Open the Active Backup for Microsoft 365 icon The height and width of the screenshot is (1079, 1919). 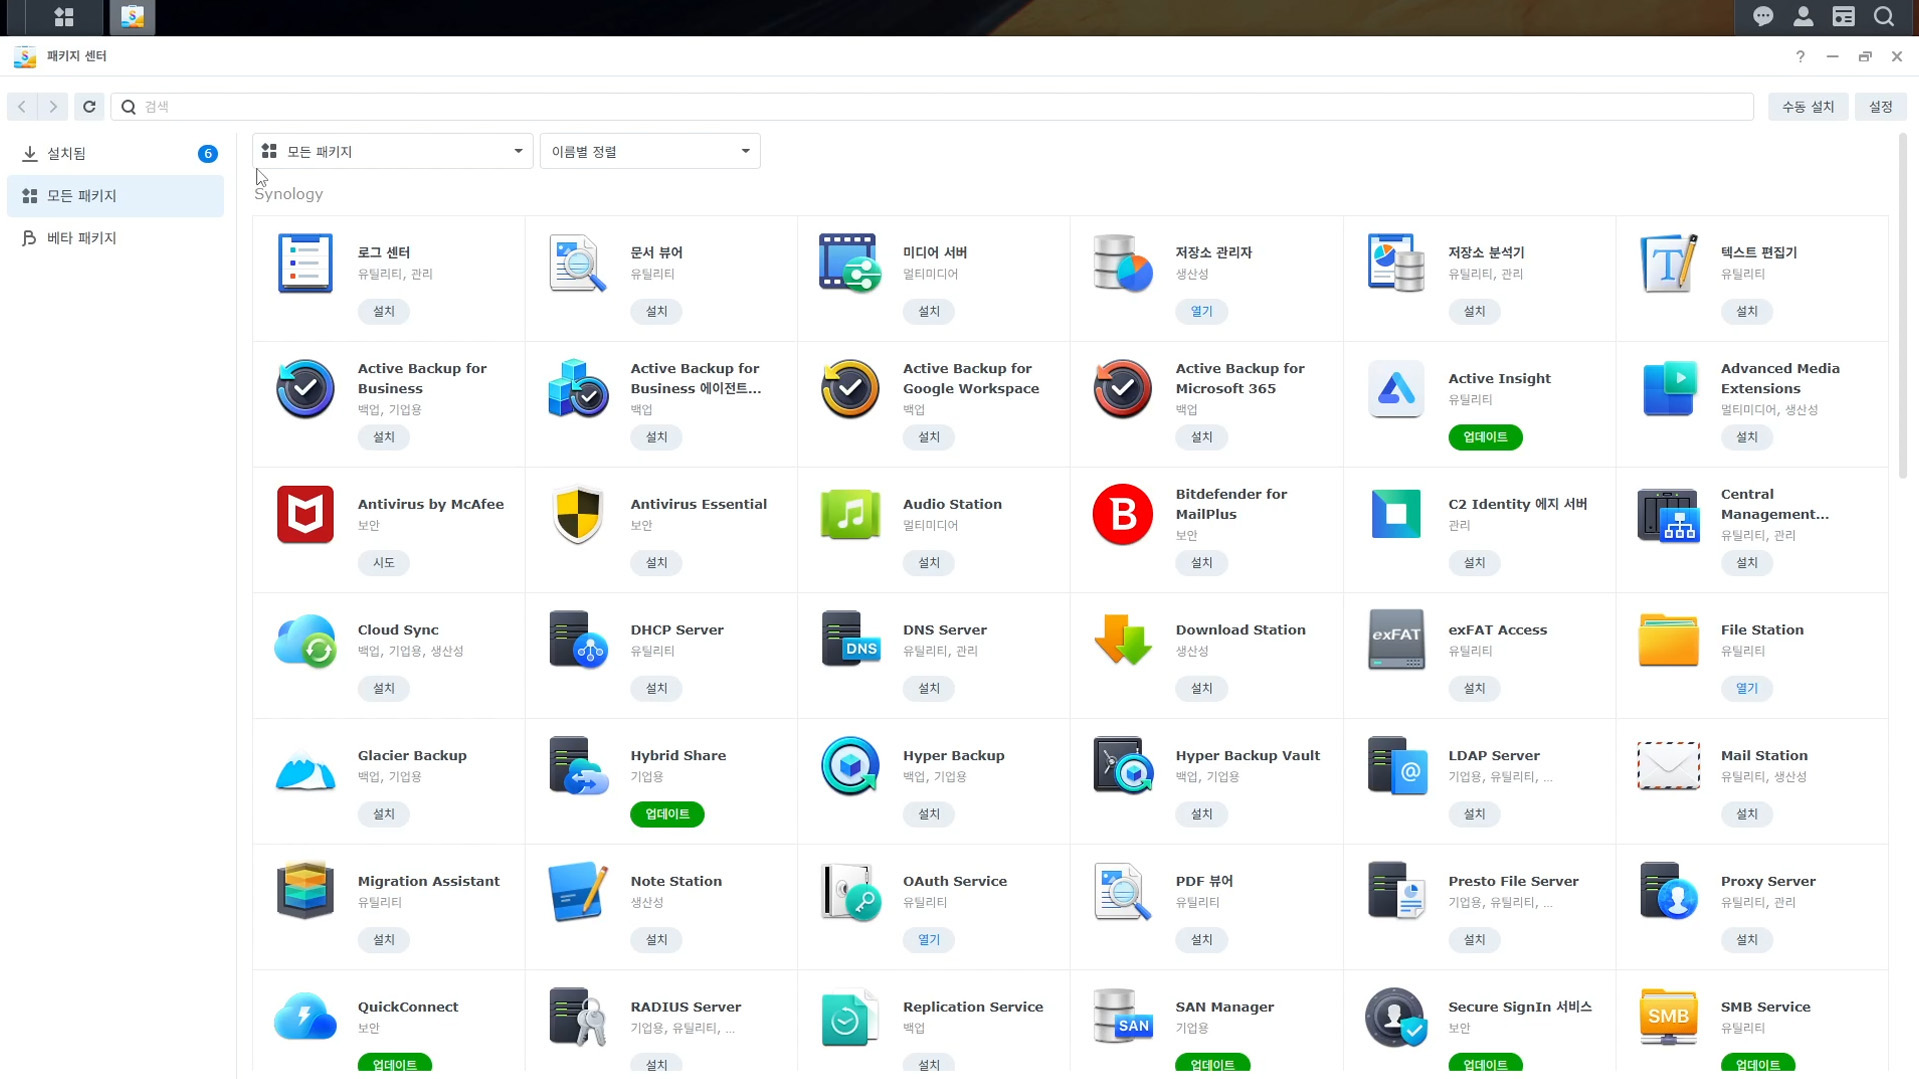(x=1122, y=388)
